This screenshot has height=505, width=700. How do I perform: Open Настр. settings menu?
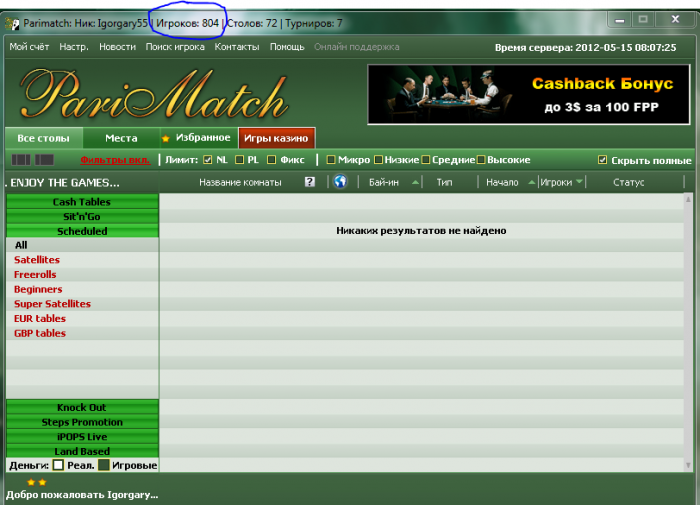[74, 47]
